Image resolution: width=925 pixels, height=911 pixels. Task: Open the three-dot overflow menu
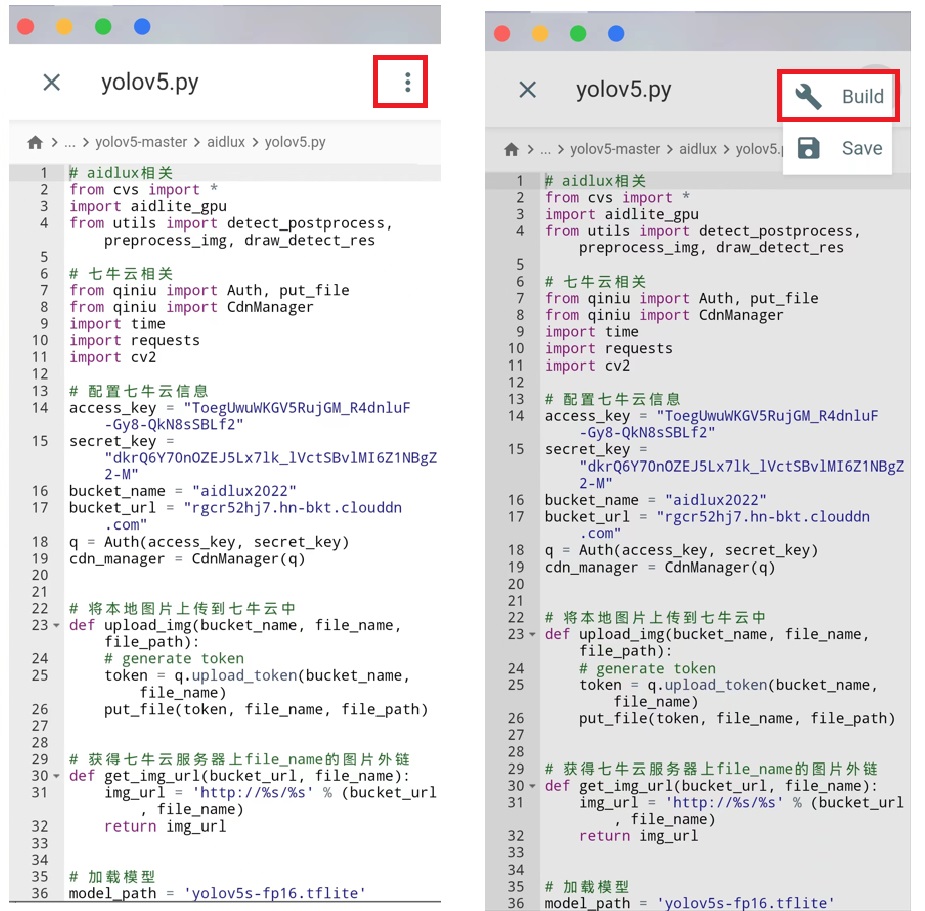pos(407,82)
